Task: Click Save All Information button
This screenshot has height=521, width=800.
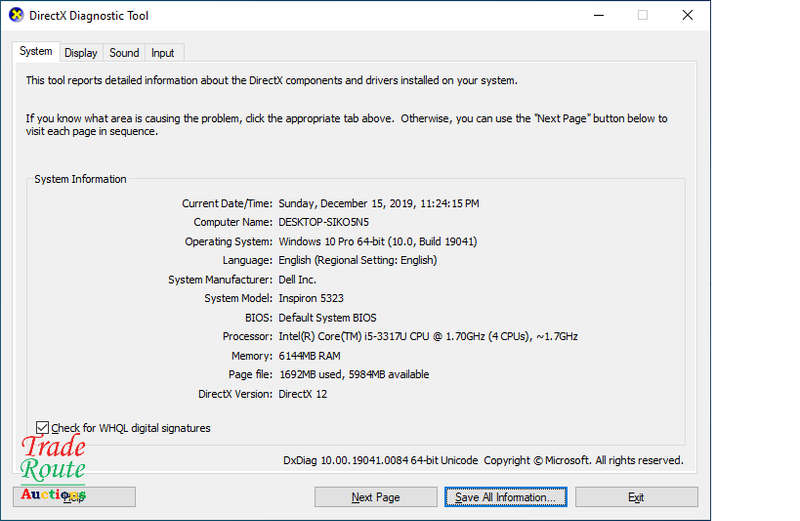Action: [506, 497]
